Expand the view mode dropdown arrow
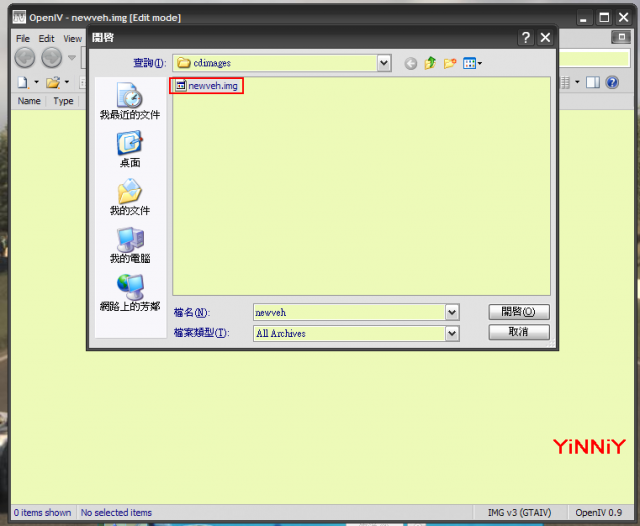Viewport: 640px width, 526px height. (x=577, y=82)
